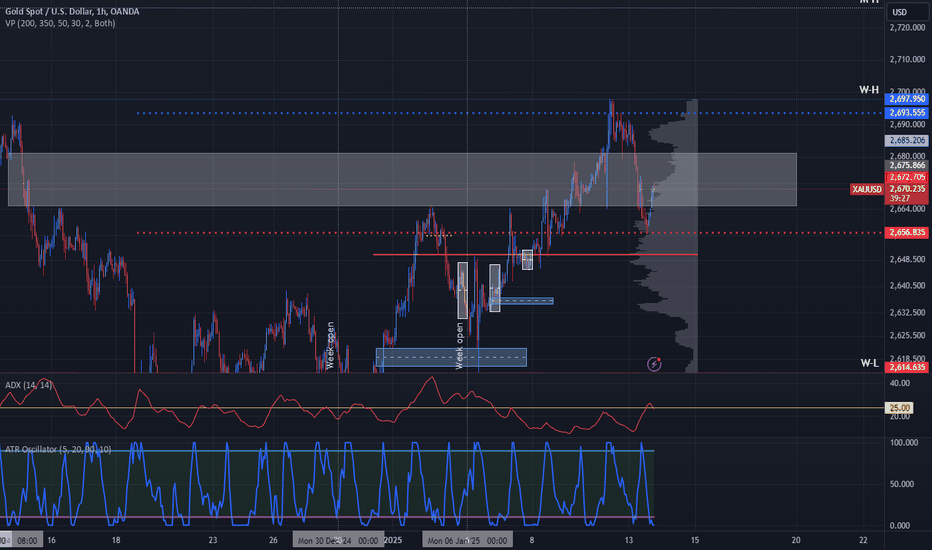Image resolution: width=932 pixels, height=550 pixels.
Task: Click the 22 date label on the time axis
Action: (x=863, y=540)
